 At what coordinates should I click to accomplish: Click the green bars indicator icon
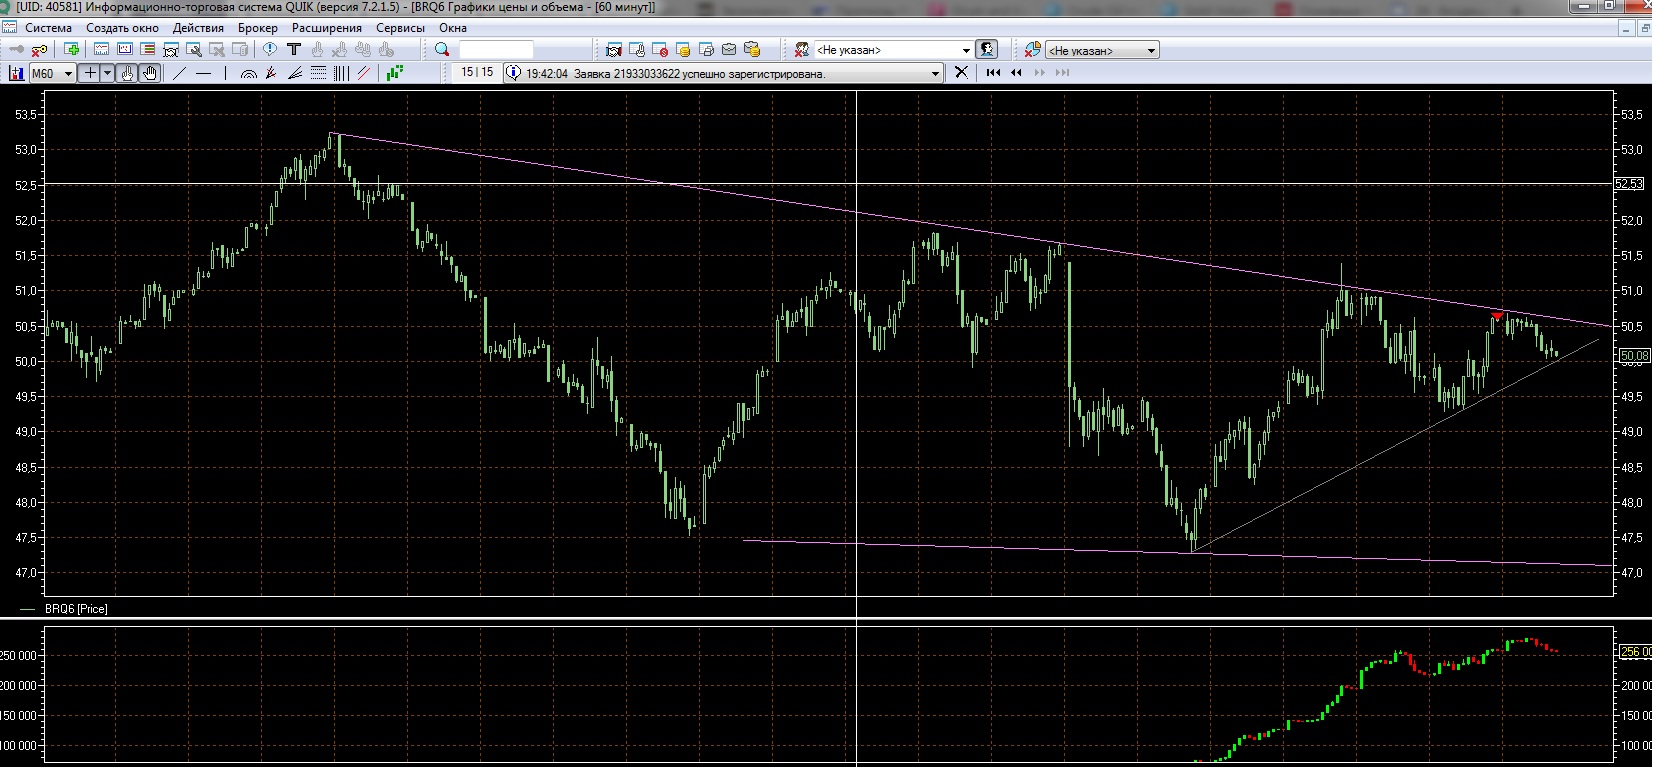(x=395, y=73)
